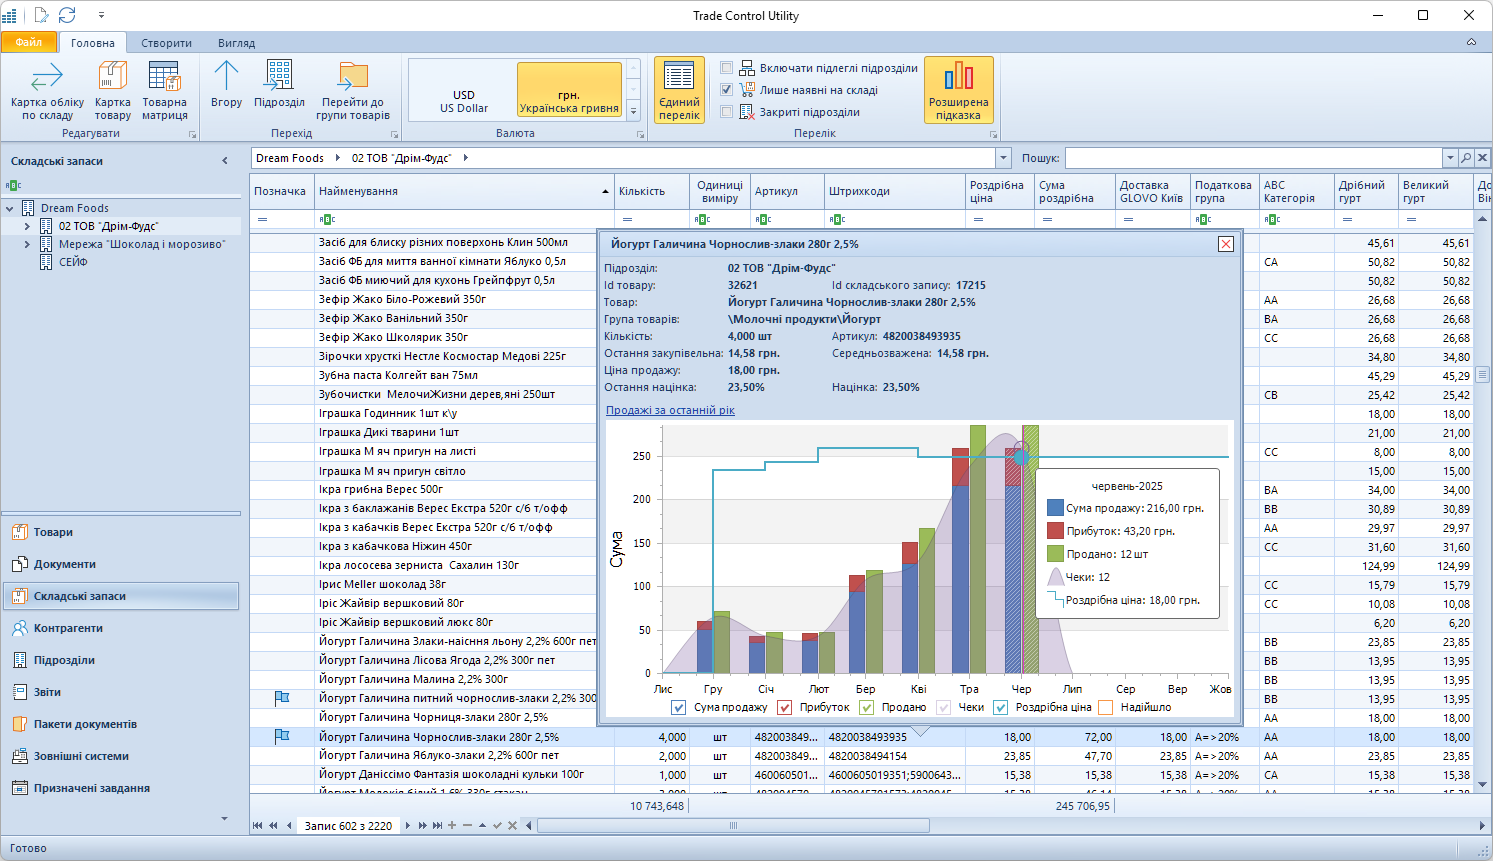Toggle the Прибуток chart legend checkbox
The width and height of the screenshot is (1493, 861).
click(785, 708)
